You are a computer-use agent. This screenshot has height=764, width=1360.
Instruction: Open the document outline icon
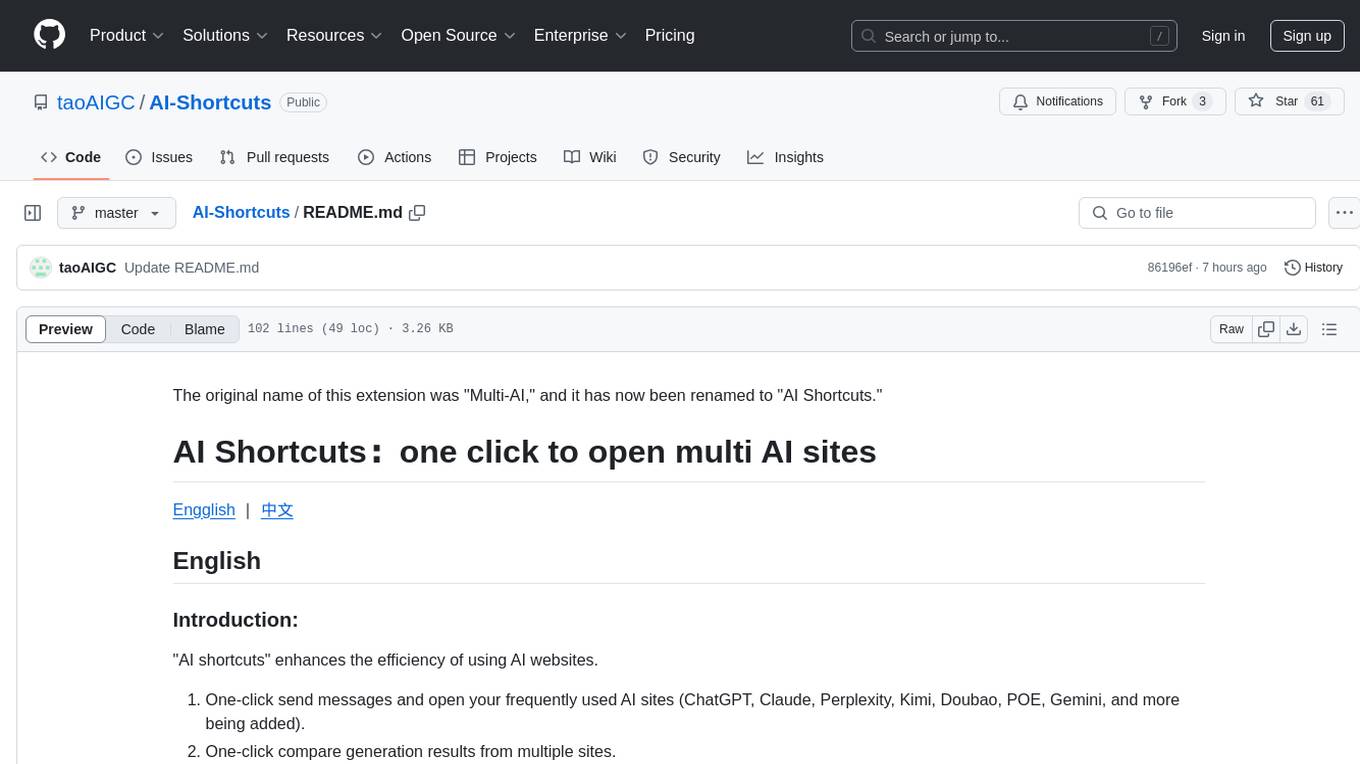[x=1329, y=329]
